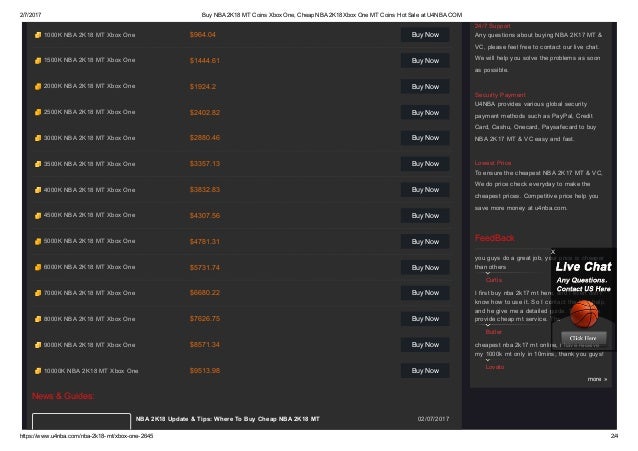Screen dimensions: 638x451
Task: Open the 'more >' feedback link
Action: pyautogui.click(x=597, y=379)
